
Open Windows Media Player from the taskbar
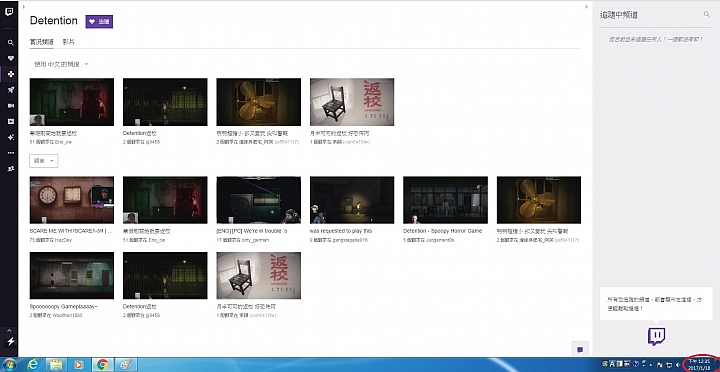pos(79,365)
